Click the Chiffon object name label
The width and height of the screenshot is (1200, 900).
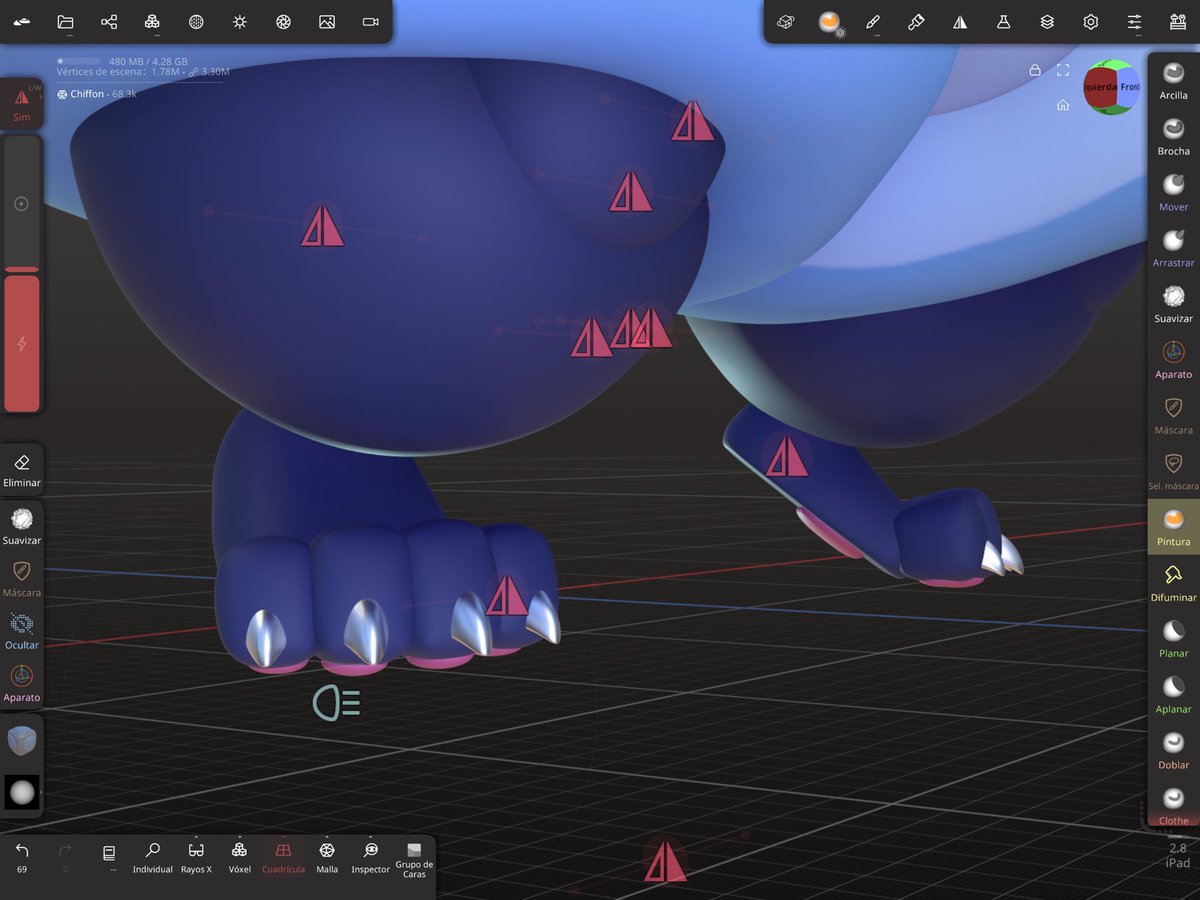point(87,94)
